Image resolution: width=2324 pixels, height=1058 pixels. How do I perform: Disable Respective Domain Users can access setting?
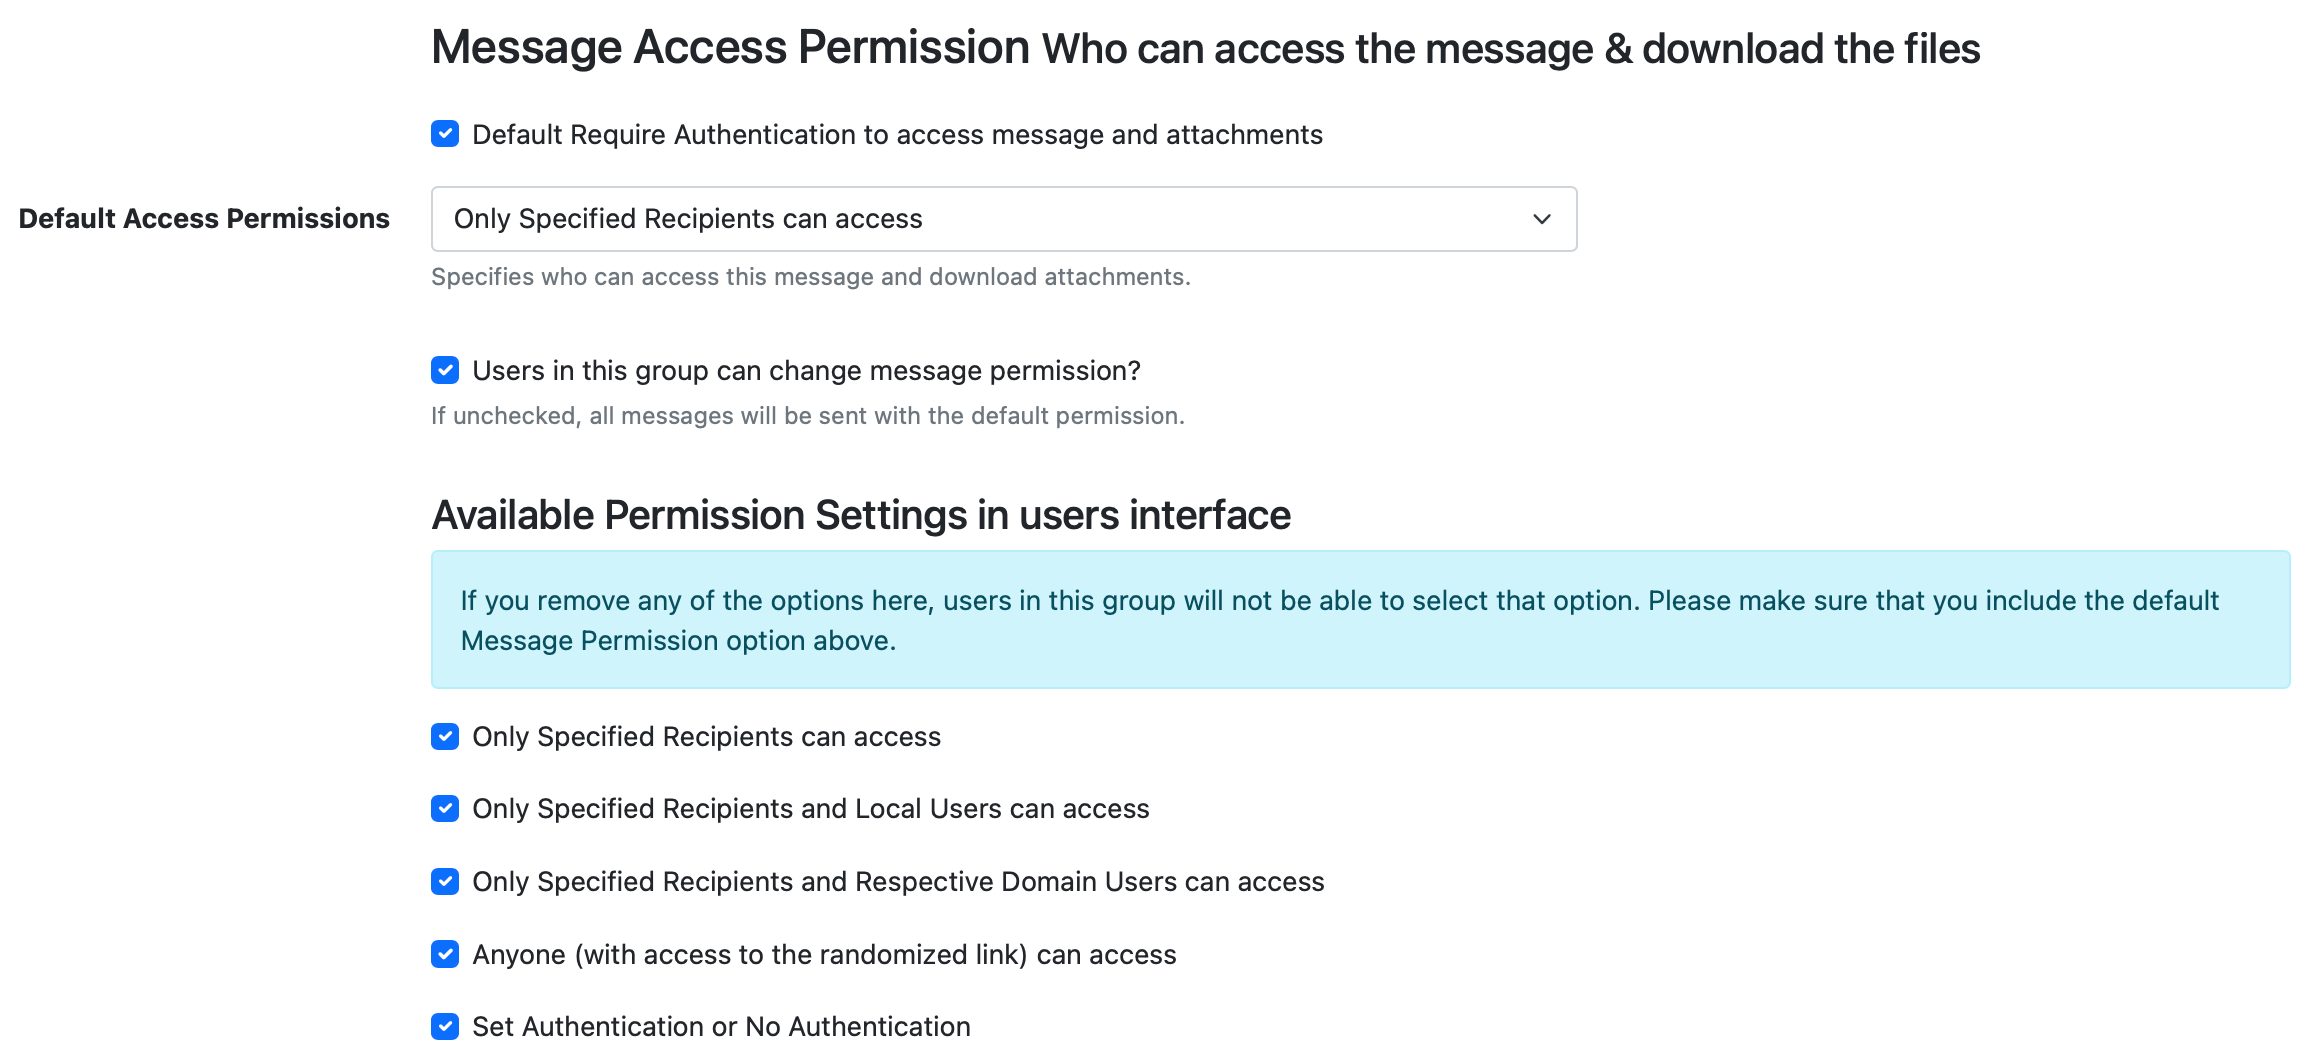445,882
